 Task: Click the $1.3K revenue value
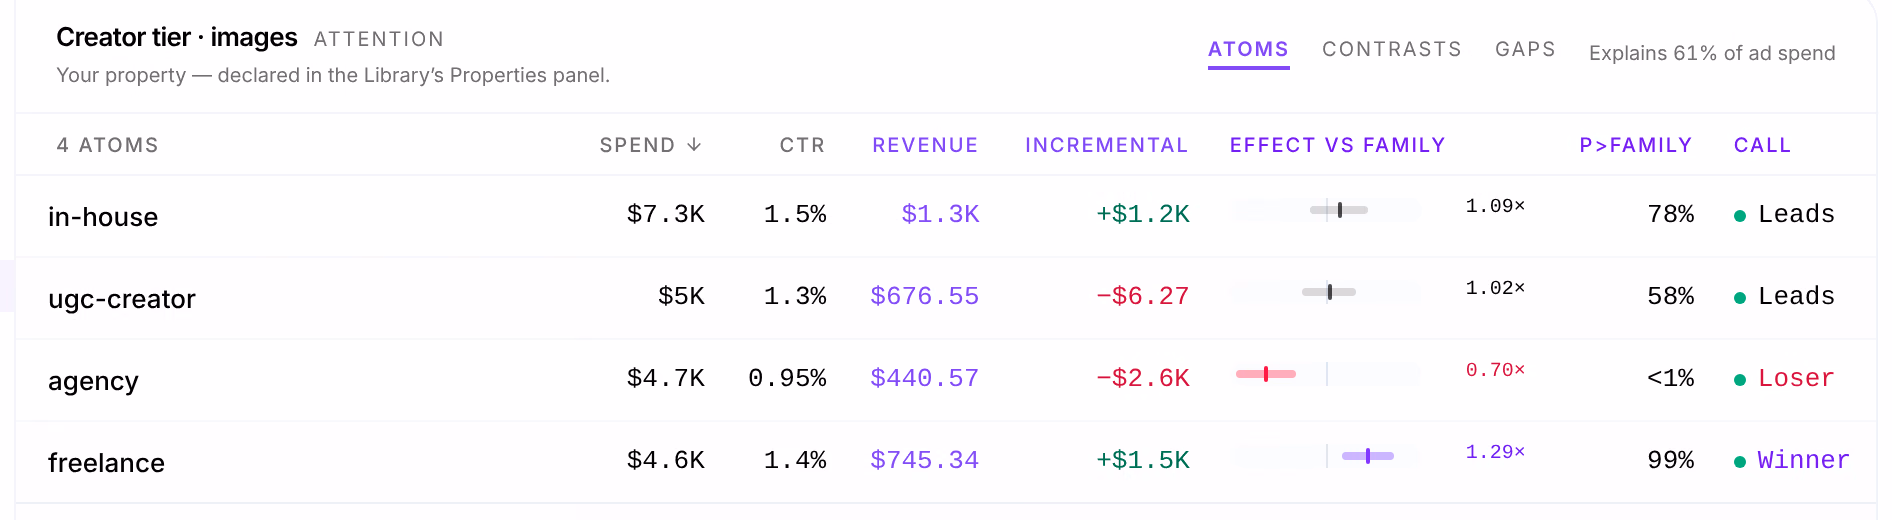tap(940, 214)
